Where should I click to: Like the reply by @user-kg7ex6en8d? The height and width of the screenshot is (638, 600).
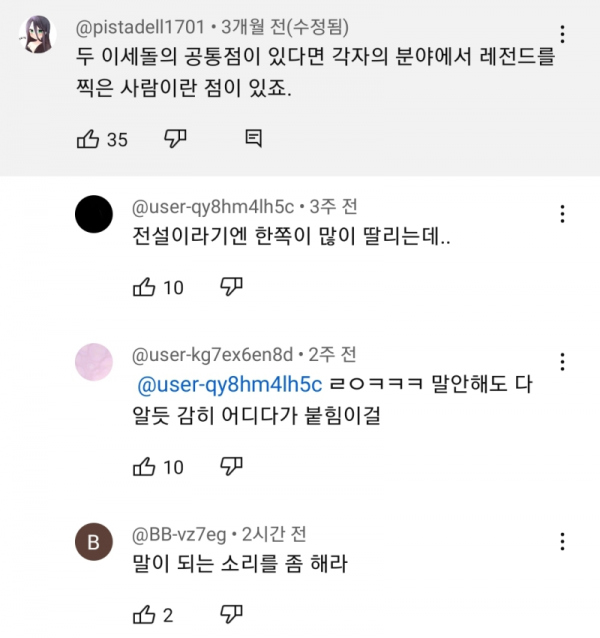click(x=144, y=466)
